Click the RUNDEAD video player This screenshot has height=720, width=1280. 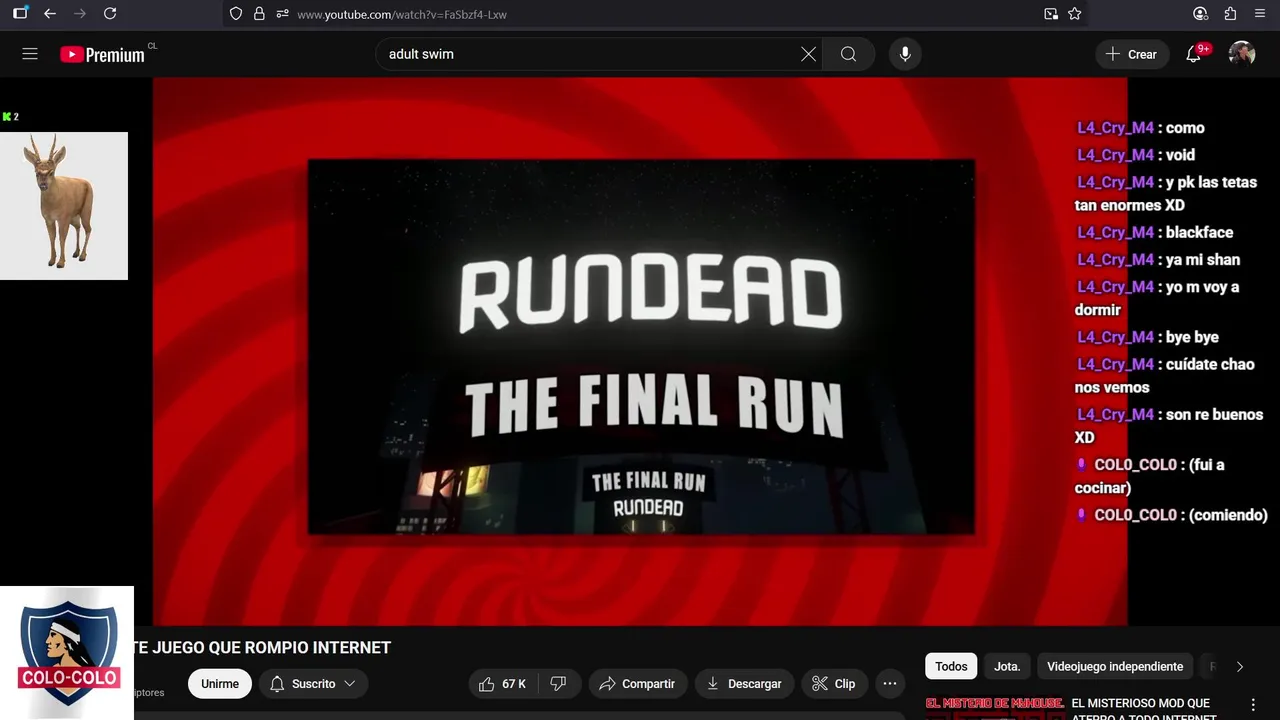point(640,352)
